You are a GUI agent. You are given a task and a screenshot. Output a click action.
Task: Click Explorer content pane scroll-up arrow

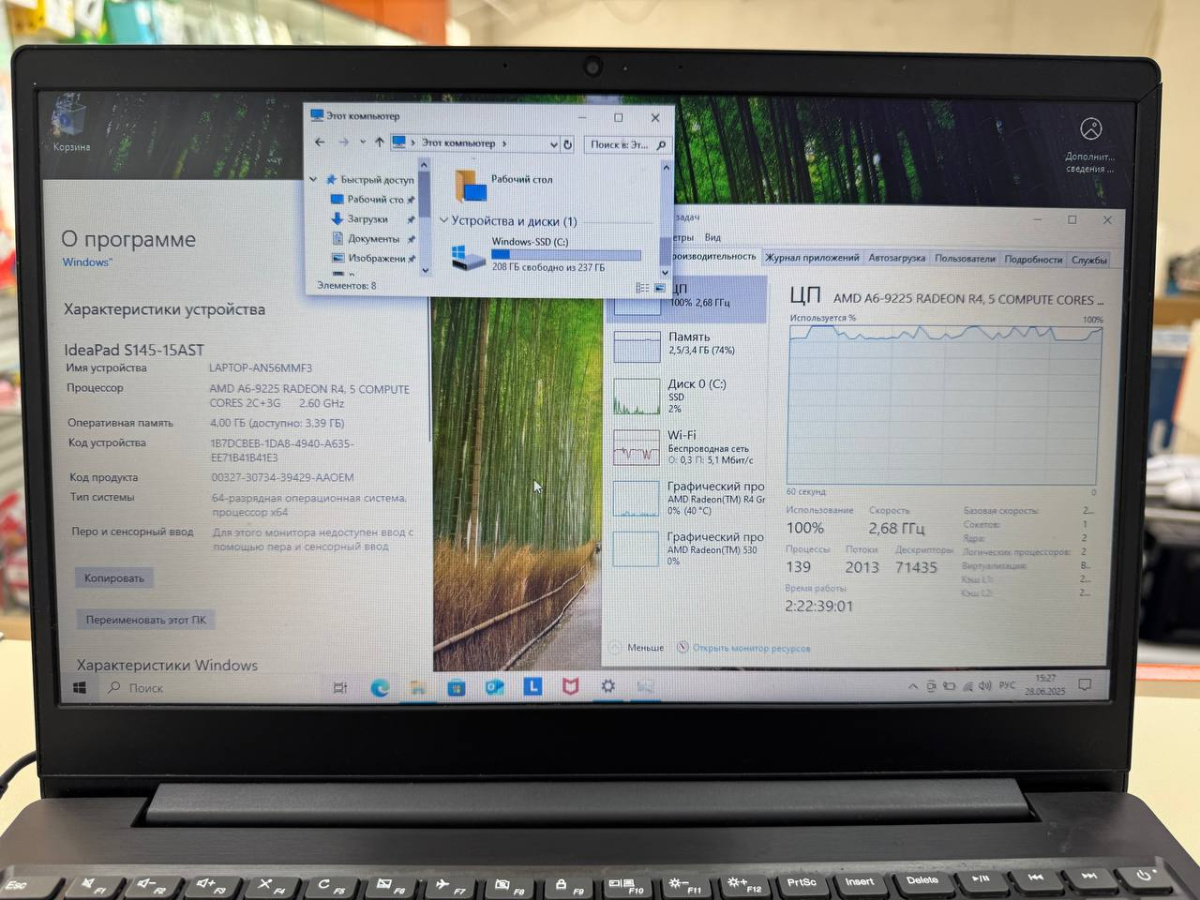[x=664, y=168]
